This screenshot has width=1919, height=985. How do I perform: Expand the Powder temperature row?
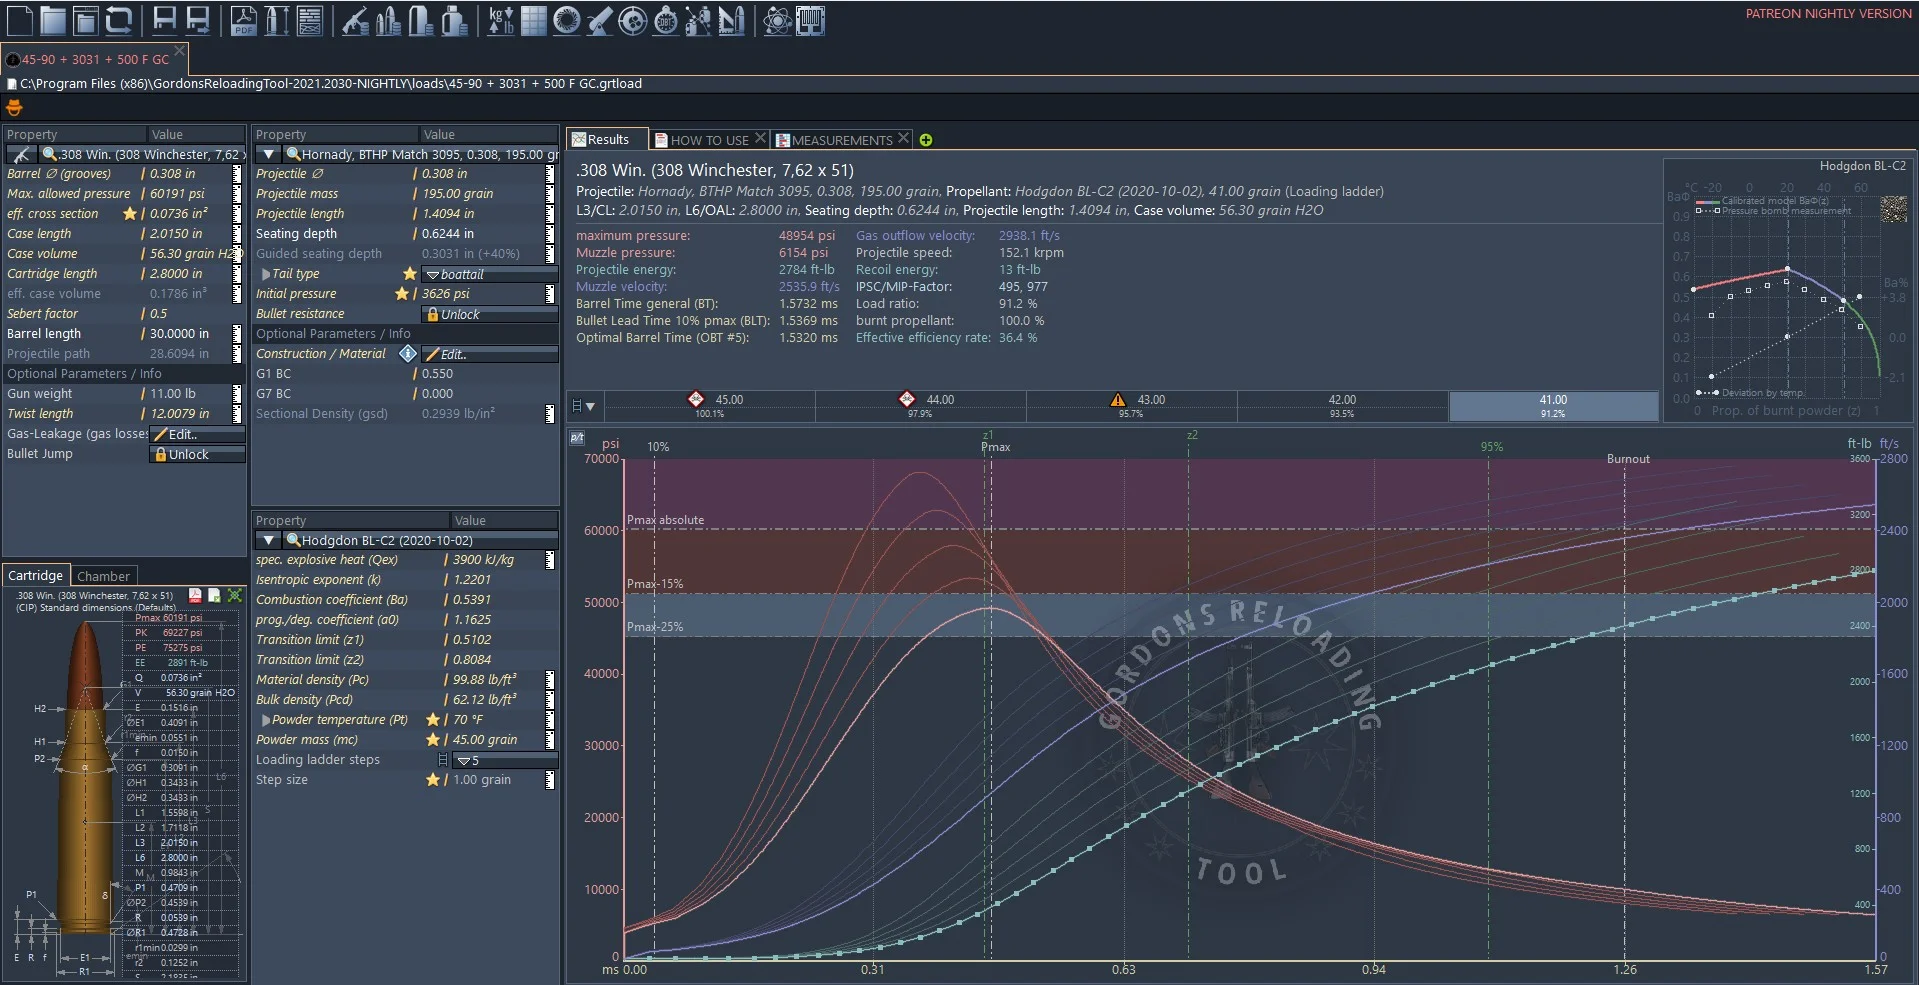coord(266,719)
